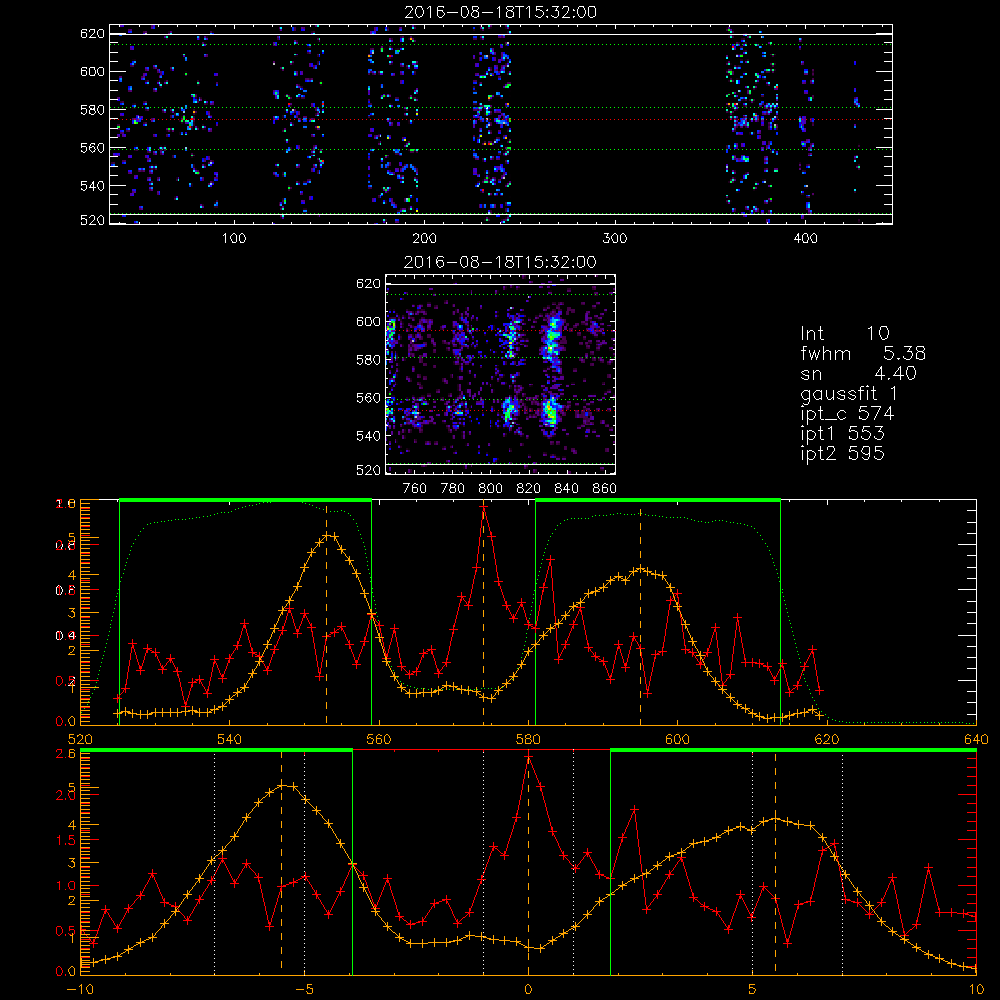This screenshot has width=1000, height=1000.
Task: Click the top plot title '2016-08-18T15:32:00'
Action: pyautogui.click(x=501, y=12)
